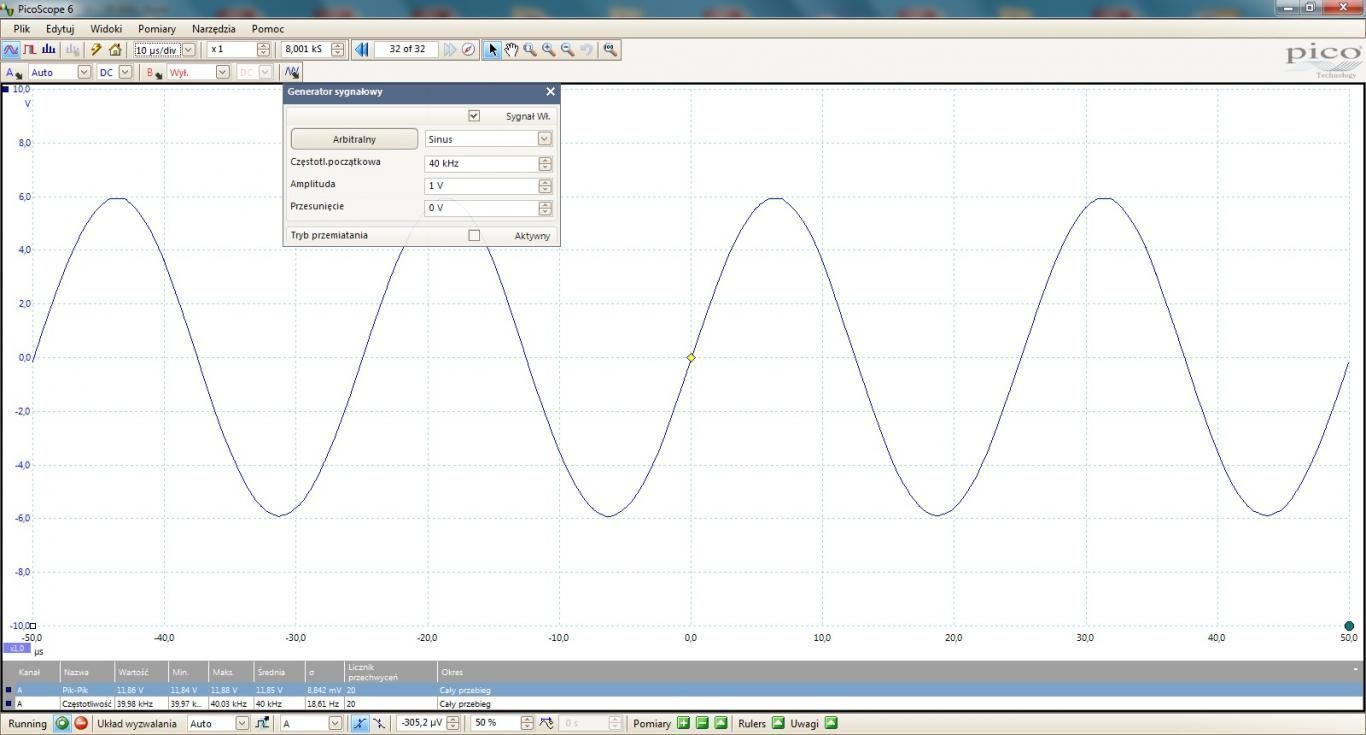Click the x1.0 axis scale button
Viewport: 1366px width, 735px height.
[x=15, y=648]
